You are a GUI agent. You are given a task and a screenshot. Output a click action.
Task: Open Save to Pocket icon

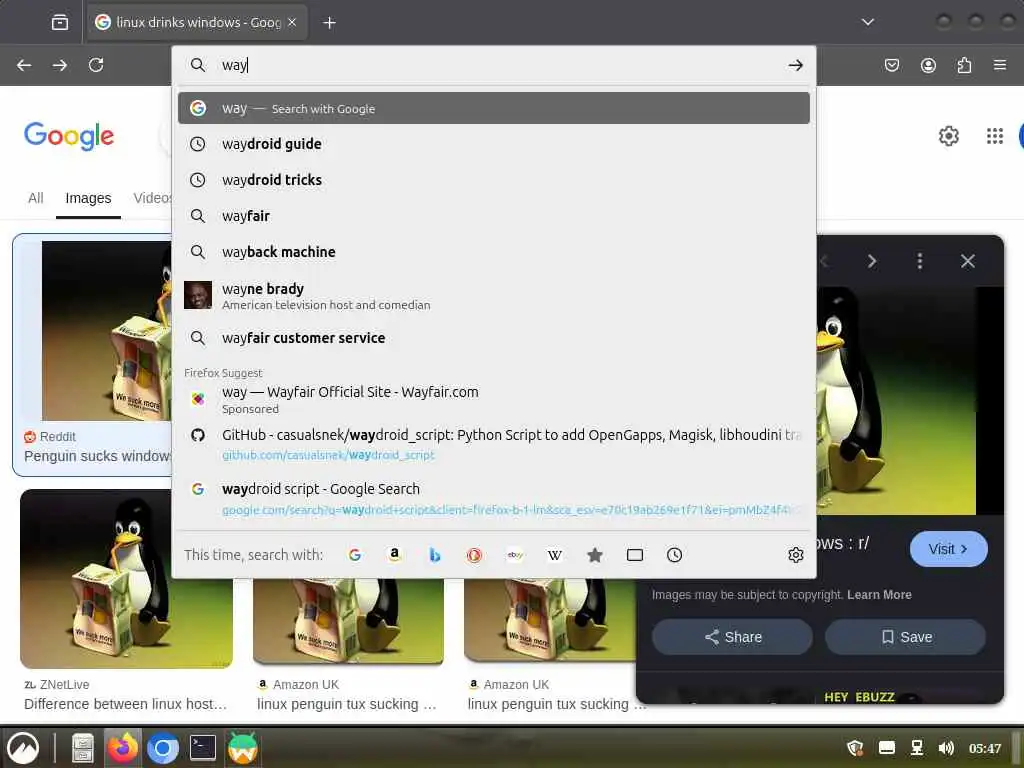(891, 65)
